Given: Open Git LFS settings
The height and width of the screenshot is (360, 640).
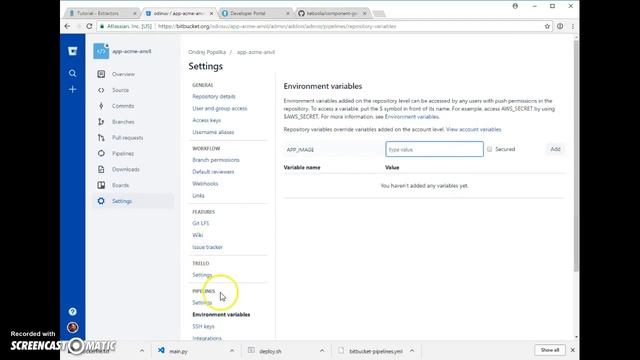Looking at the screenshot, I should point(200,223).
